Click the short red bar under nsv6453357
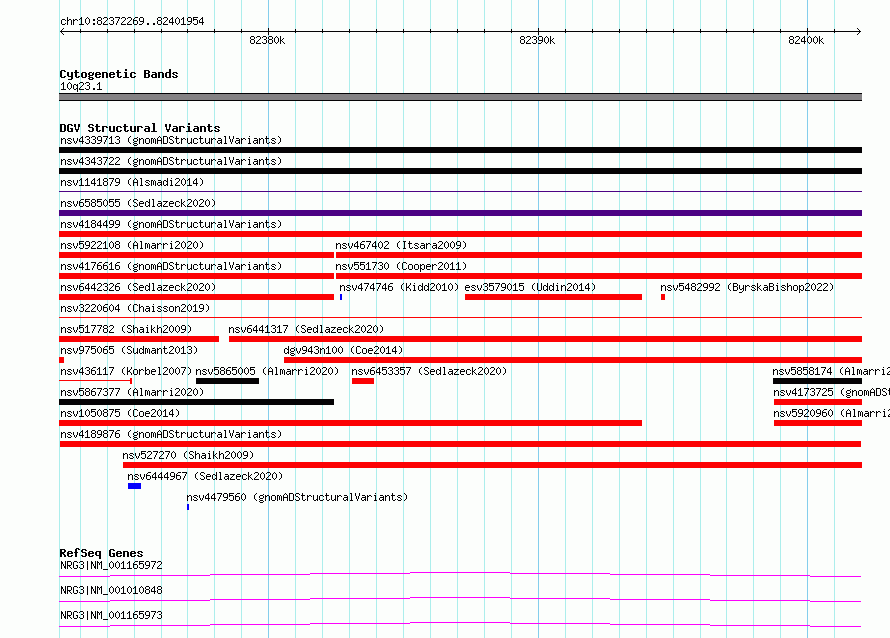The height and width of the screenshot is (638, 890). tap(363, 381)
